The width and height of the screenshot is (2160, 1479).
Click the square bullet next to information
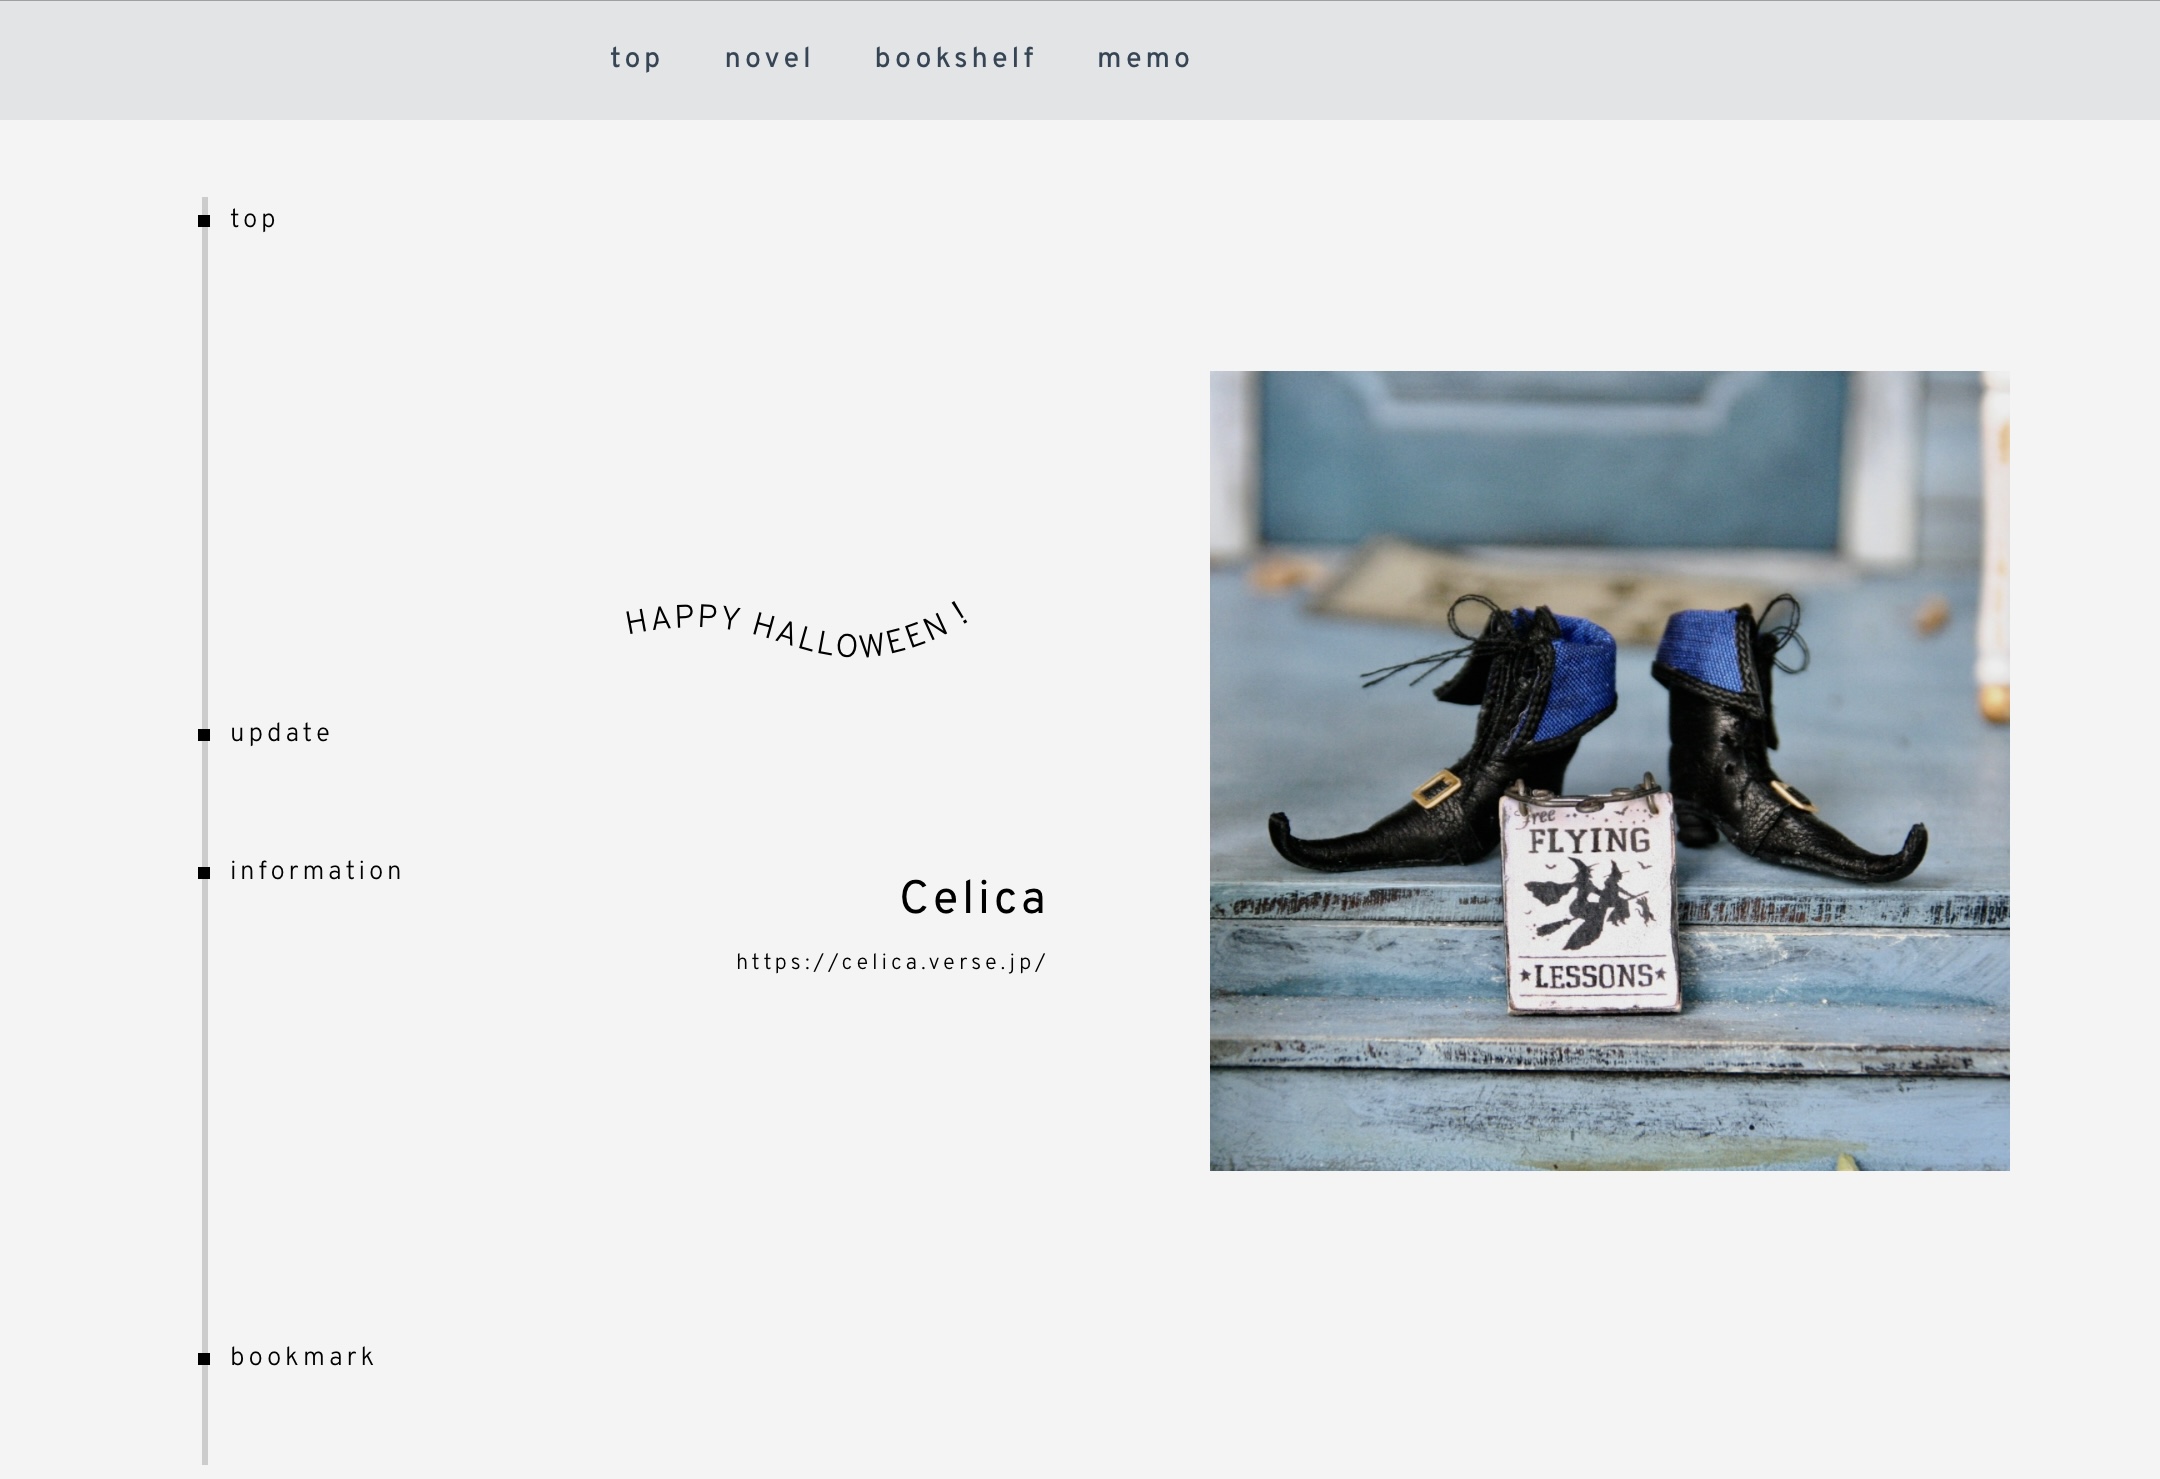tap(204, 873)
